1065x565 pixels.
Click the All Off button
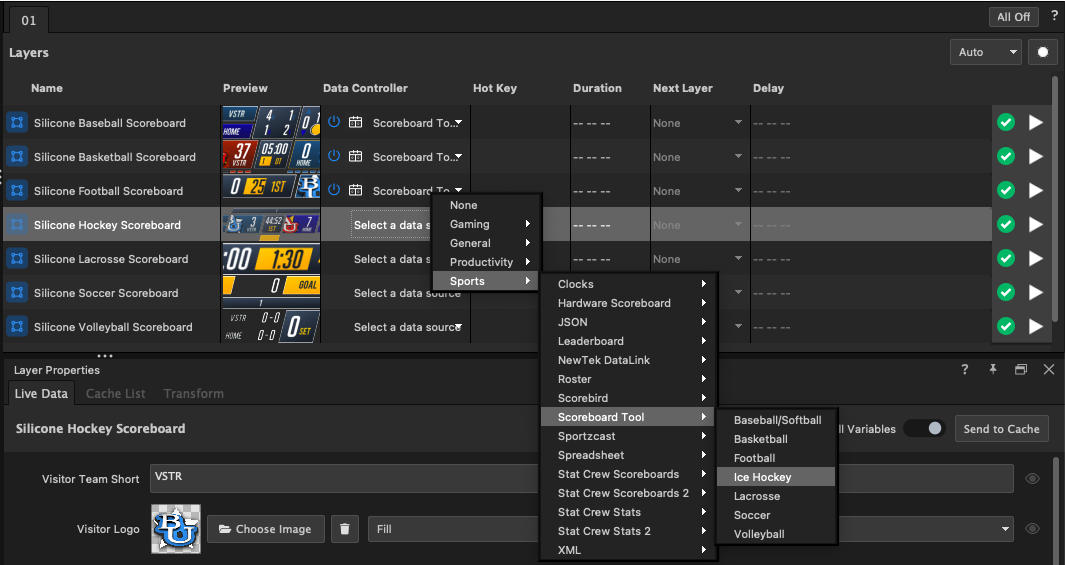1013,16
